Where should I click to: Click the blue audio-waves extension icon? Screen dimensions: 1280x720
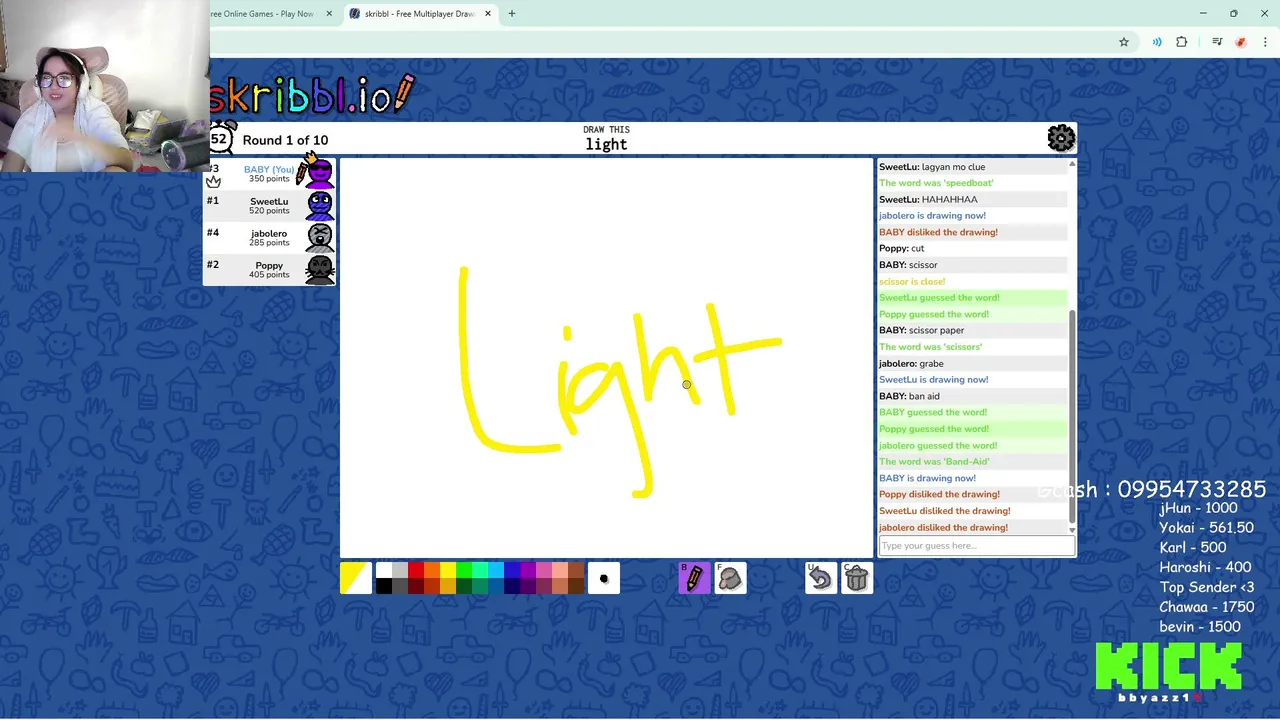1157,42
